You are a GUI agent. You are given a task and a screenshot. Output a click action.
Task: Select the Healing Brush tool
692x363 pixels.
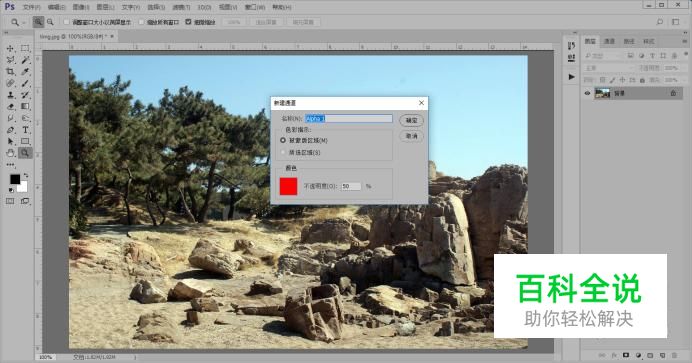[x=11, y=83]
